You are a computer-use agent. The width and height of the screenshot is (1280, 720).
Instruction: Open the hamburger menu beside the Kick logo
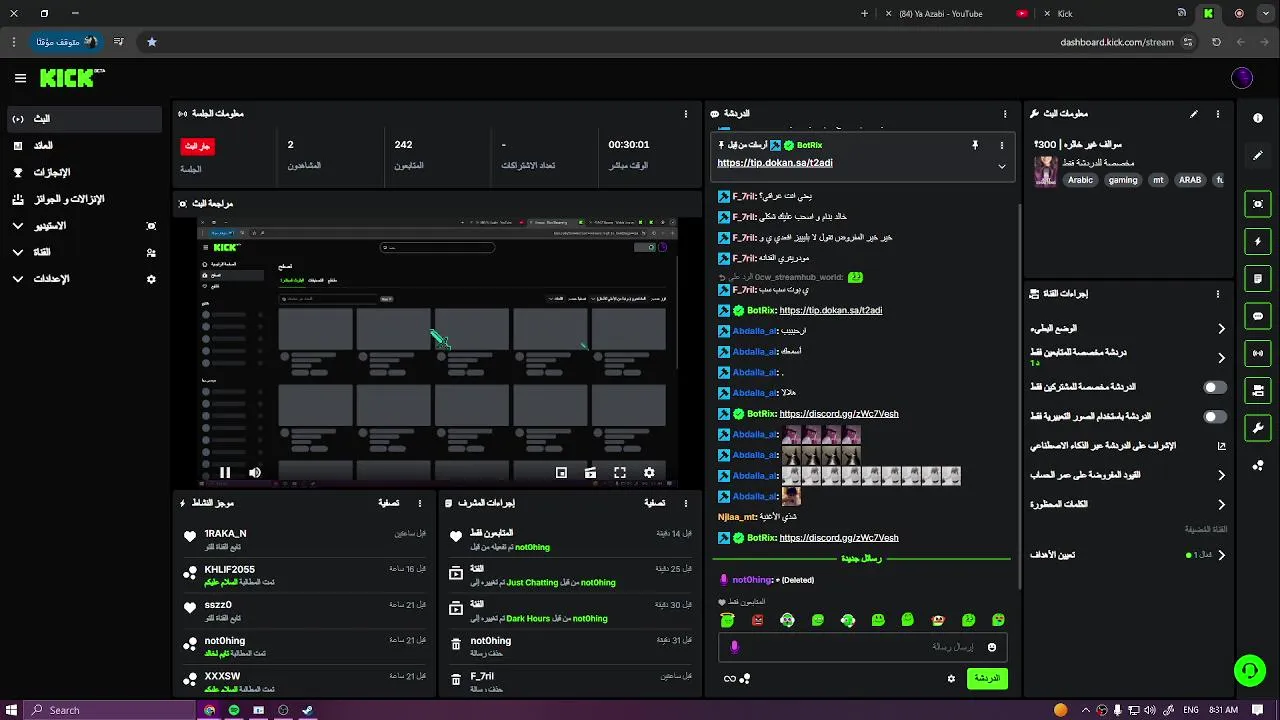(x=20, y=78)
